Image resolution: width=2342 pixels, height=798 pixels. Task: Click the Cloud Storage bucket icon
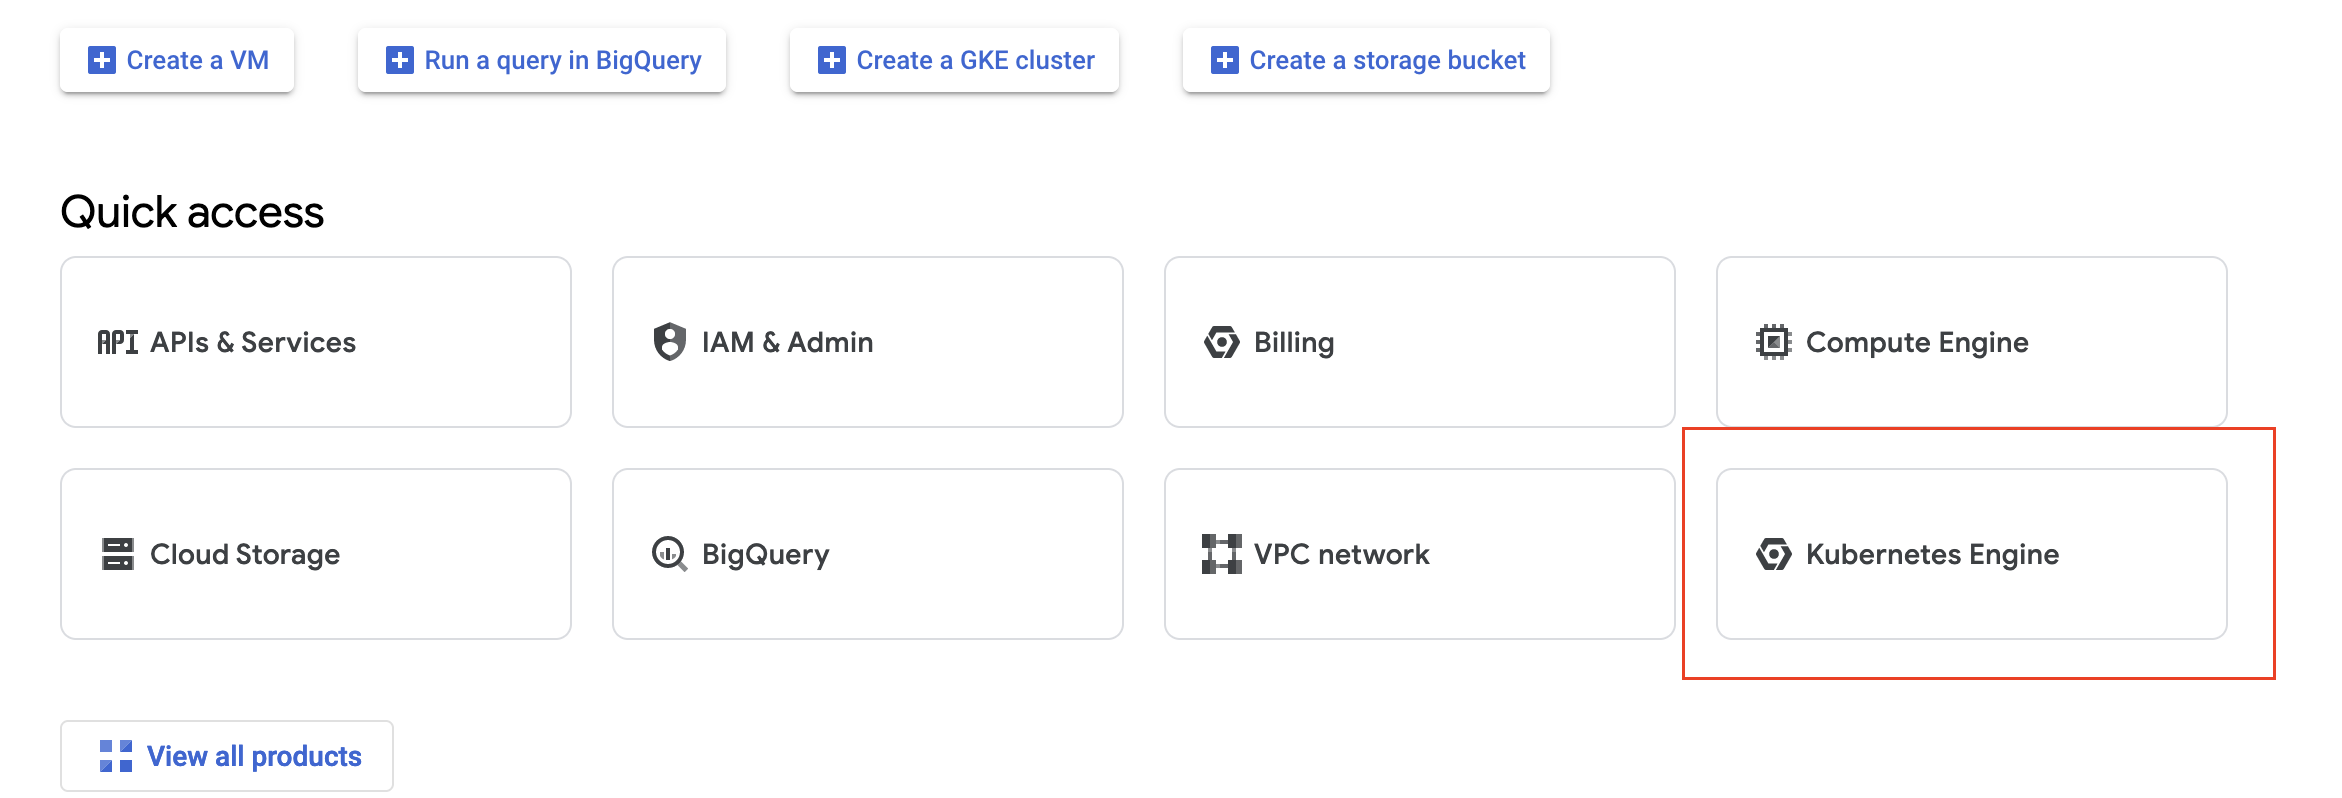pyautogui.click(x=117, y=554)
